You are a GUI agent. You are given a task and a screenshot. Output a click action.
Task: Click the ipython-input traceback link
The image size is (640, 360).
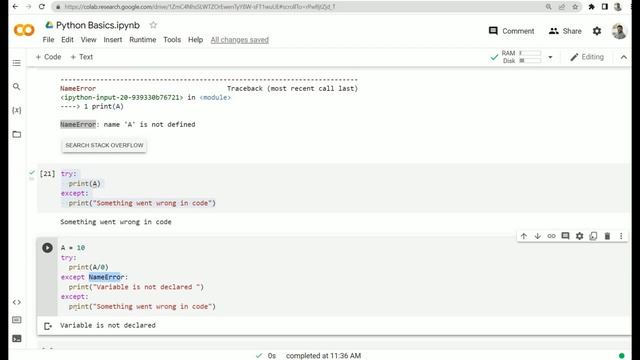122,98
